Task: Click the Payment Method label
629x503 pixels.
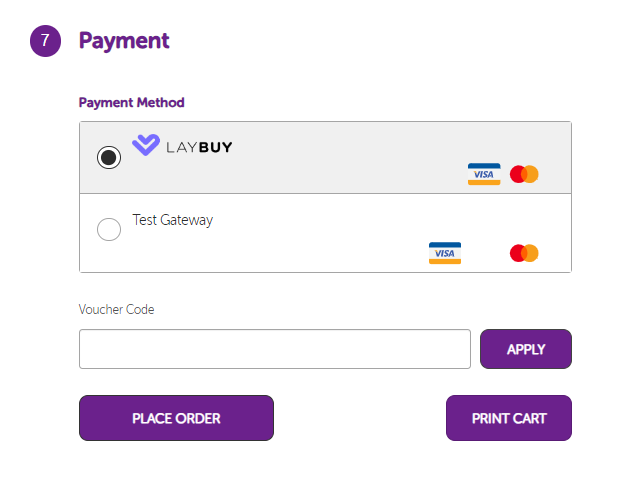Action: point(131,102)
